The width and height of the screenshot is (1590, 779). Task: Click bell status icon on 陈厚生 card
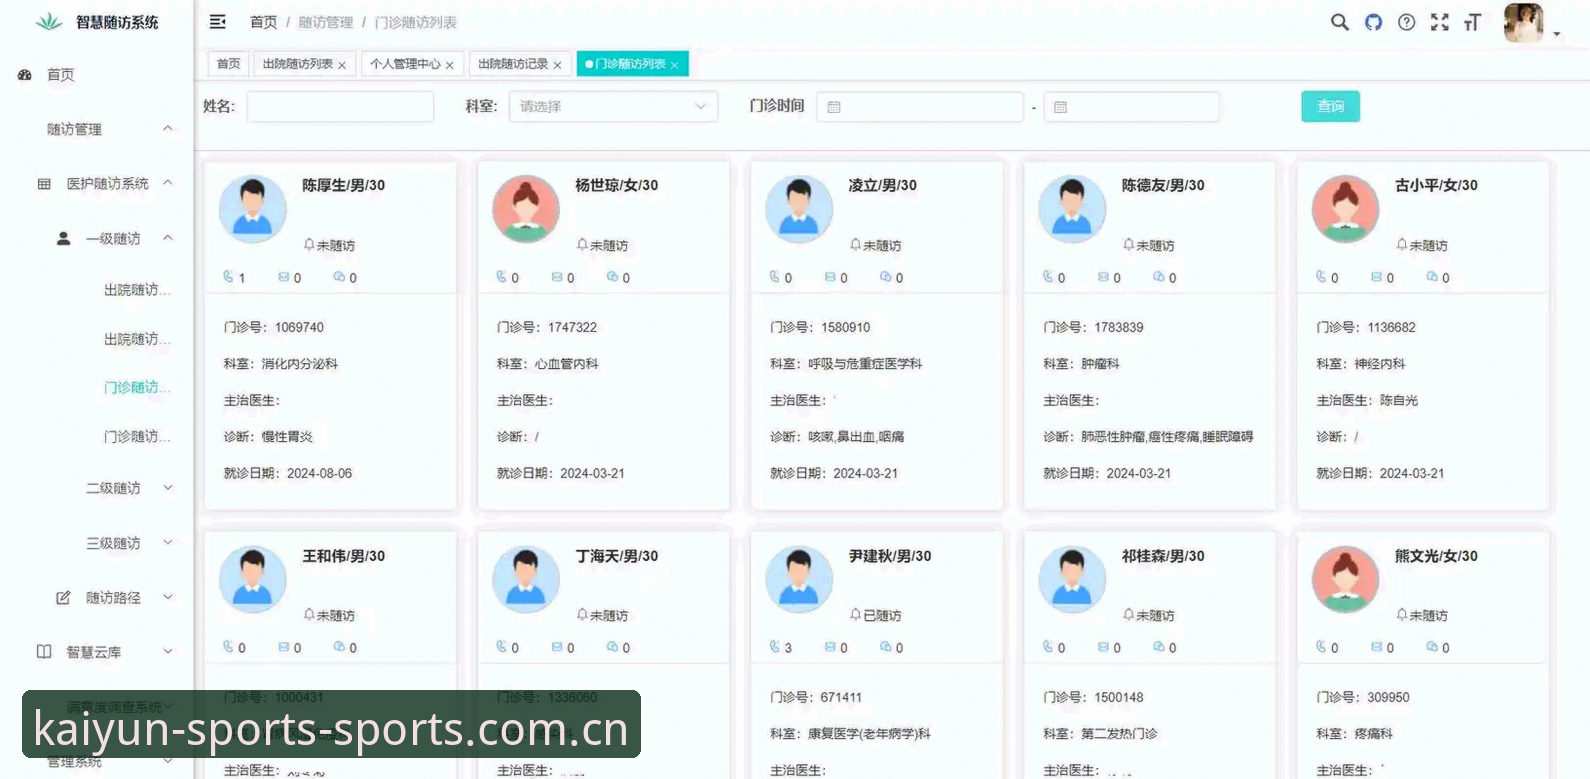[309, 244]
